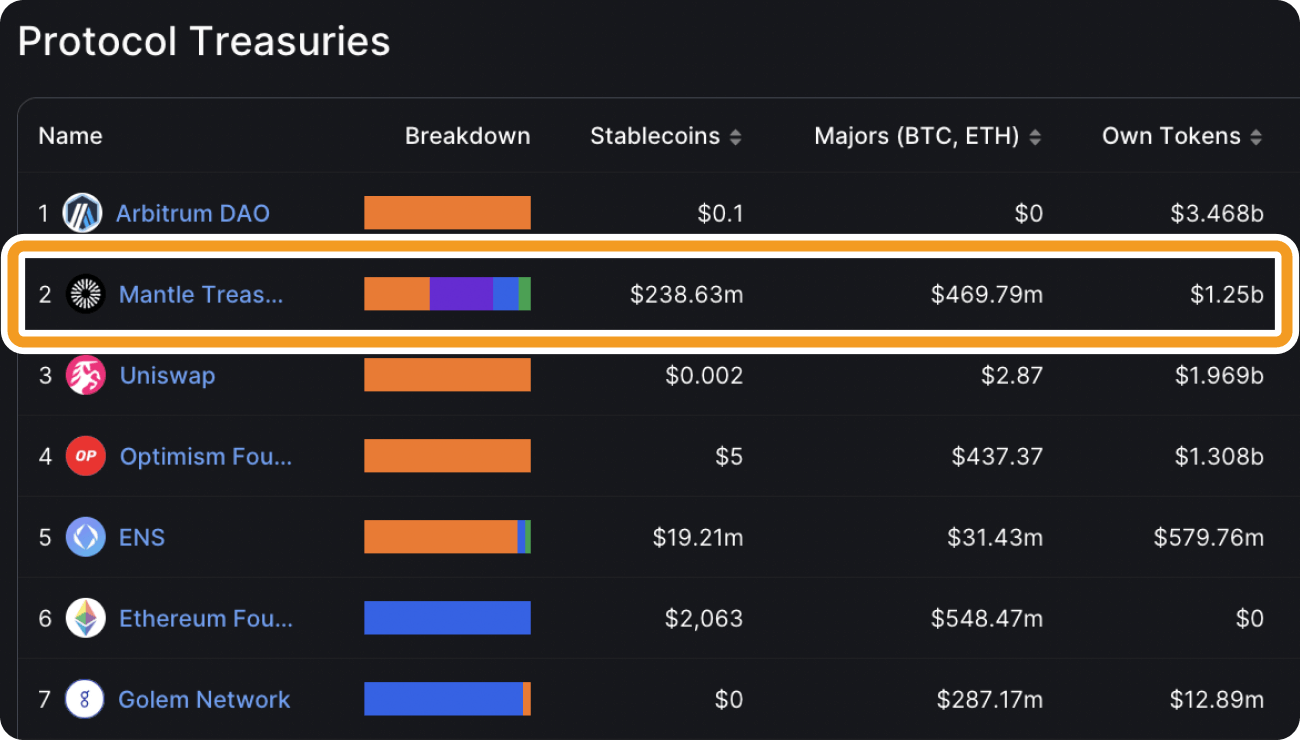
Task: Open the Ethereum Foundation link
Action: click(206, 618)
